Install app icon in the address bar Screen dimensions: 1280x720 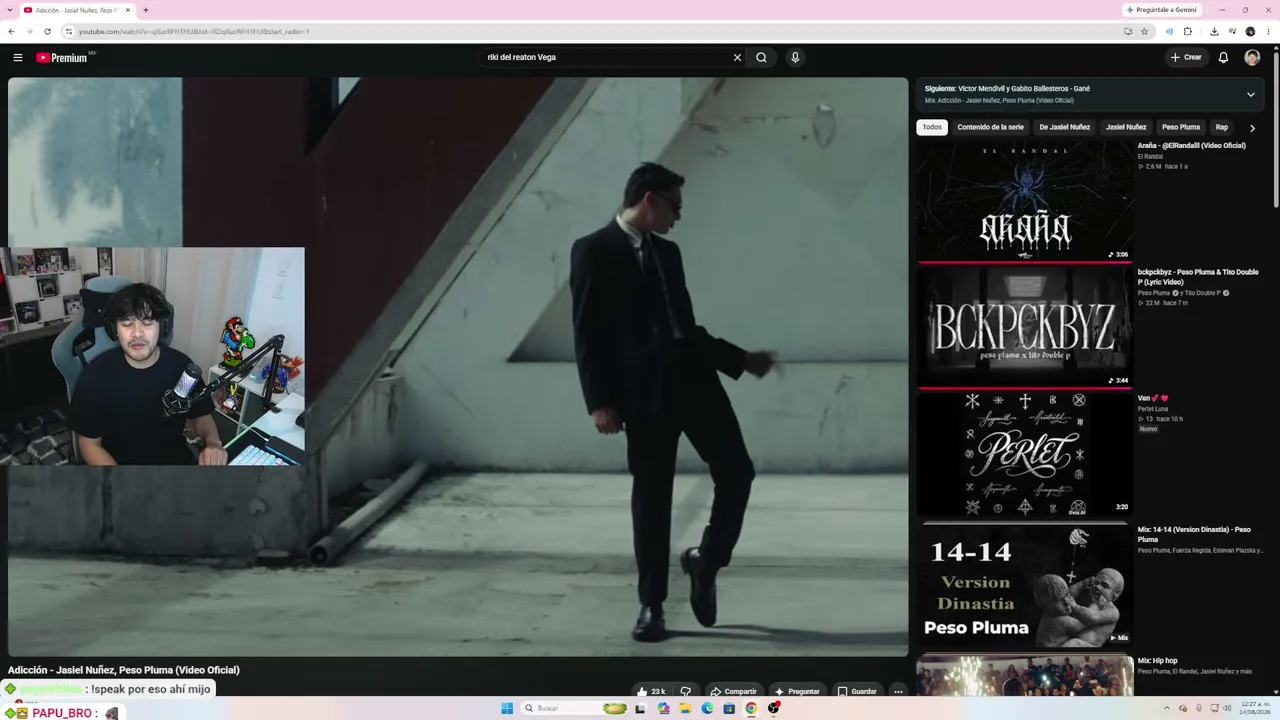coord(1128,31)
